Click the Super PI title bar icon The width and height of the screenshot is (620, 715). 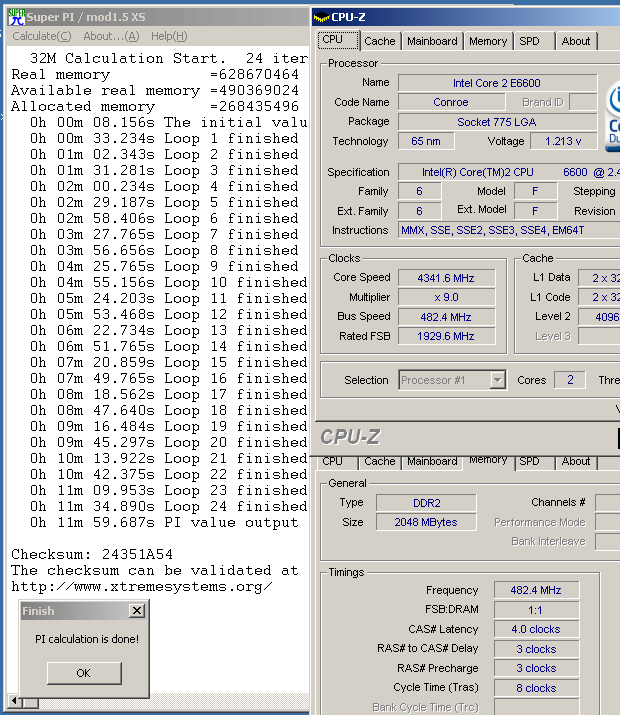pyautogui.click(x=16, y=17)
